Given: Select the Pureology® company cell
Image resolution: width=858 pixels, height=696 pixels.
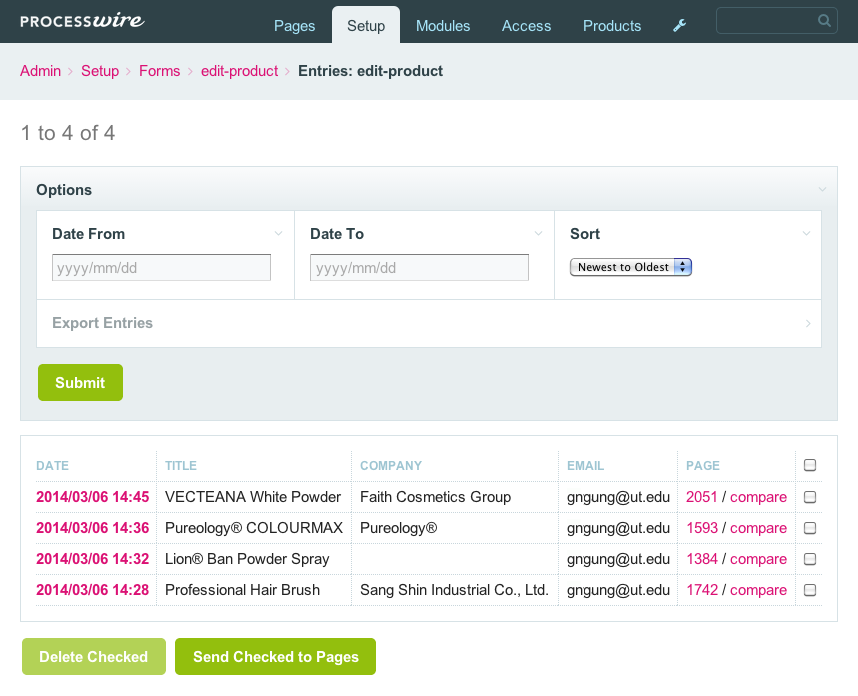Looking at the screenshot, I should [x=398, y=528].
